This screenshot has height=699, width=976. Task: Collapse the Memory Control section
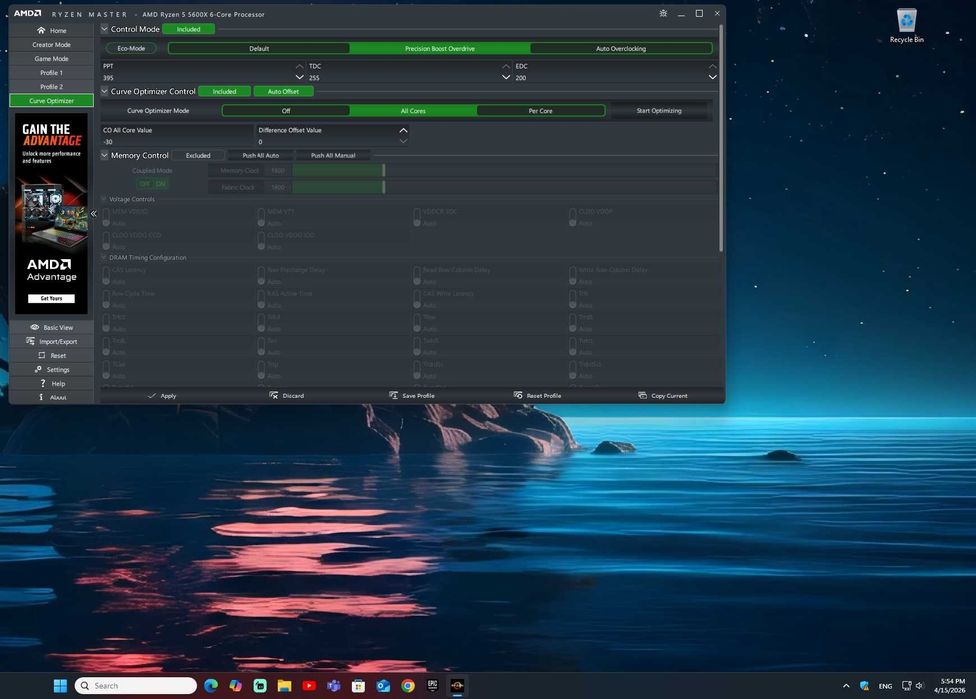click(105, 155)
